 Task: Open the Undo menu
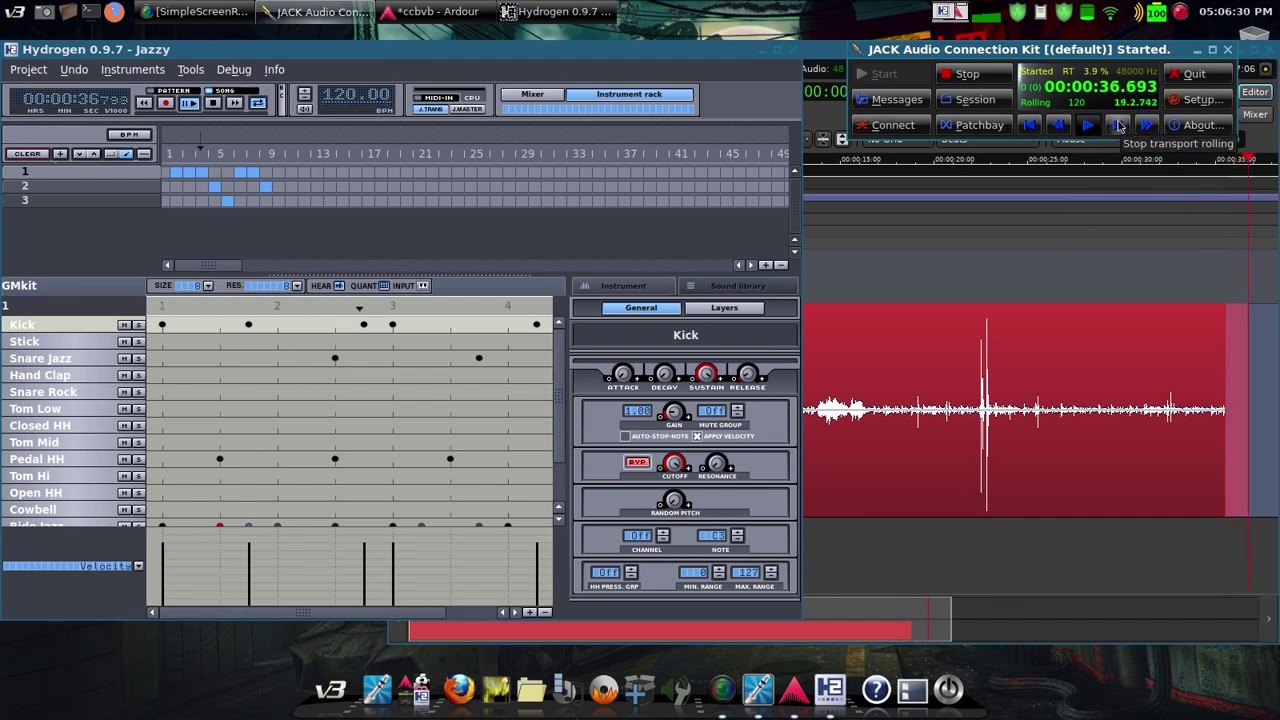click(74, 70)
